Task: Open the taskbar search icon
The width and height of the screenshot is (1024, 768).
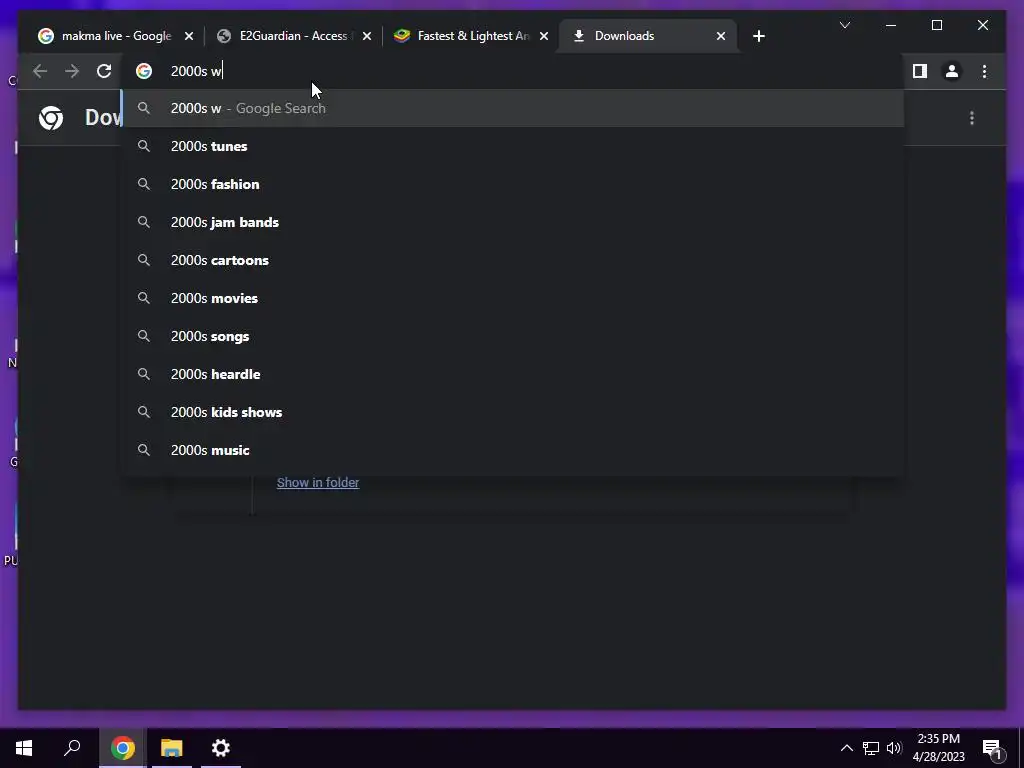Action: [72, 748]
